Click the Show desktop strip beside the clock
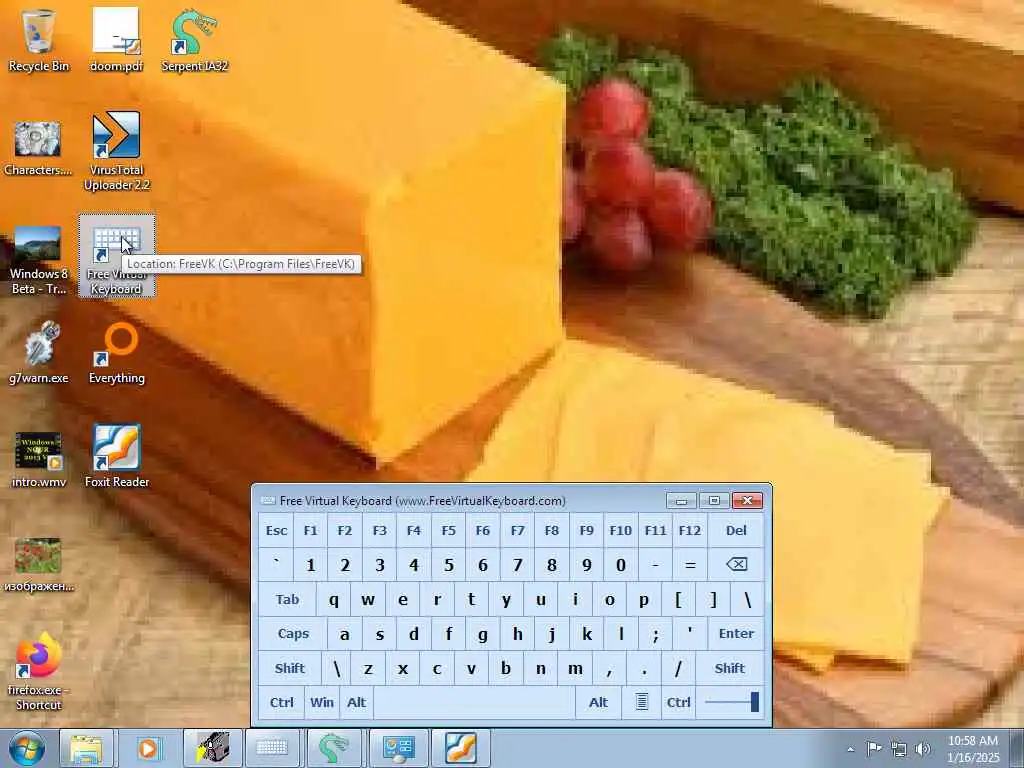 pyautogui.click(x=1017, y=748)
